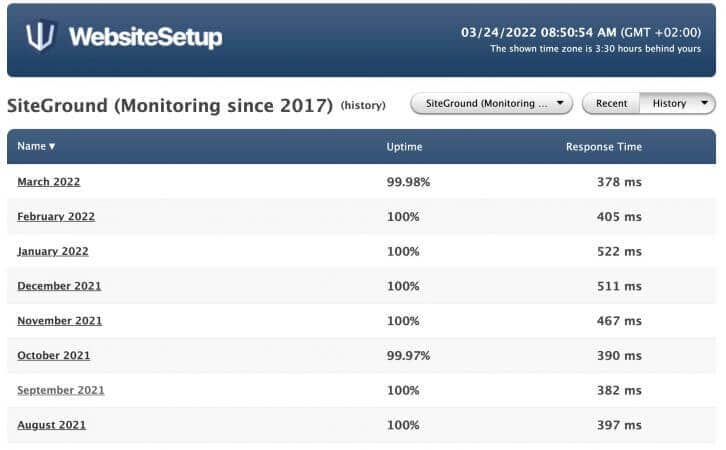Open the October 2021 report
The width and height of the screenshot is (726, 450).
[54, 356]
